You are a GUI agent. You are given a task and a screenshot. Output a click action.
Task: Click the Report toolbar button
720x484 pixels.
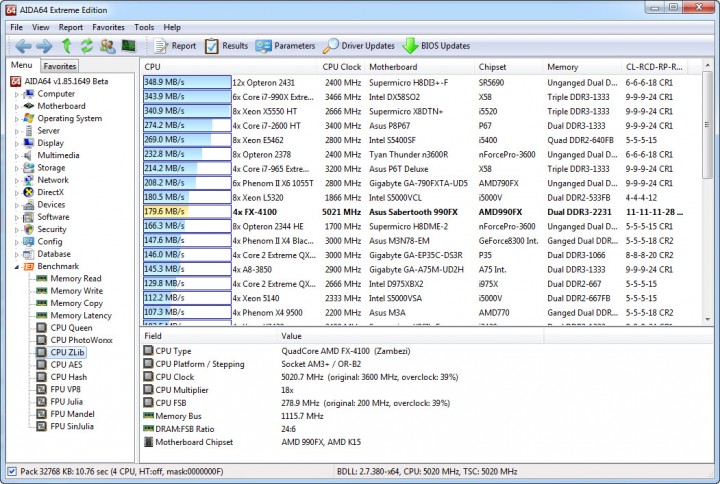[x=174, y=46]
